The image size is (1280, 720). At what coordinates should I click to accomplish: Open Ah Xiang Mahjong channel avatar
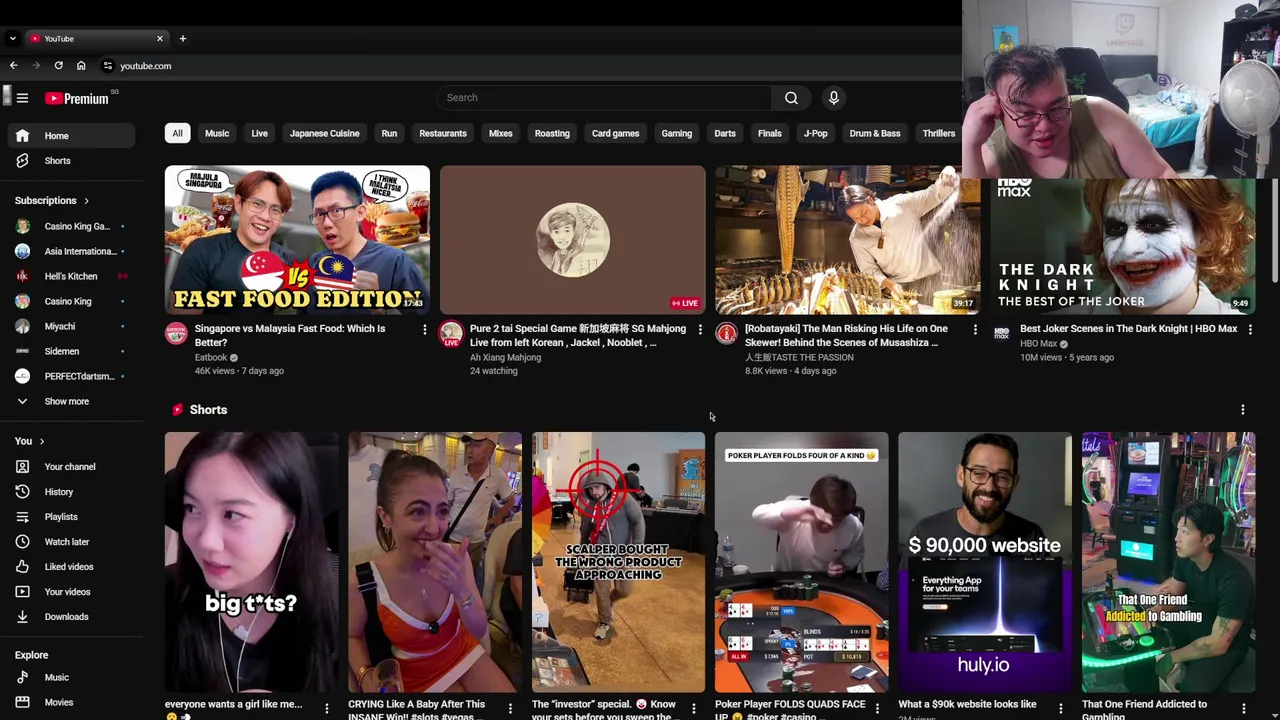click(x=451, y=334)
